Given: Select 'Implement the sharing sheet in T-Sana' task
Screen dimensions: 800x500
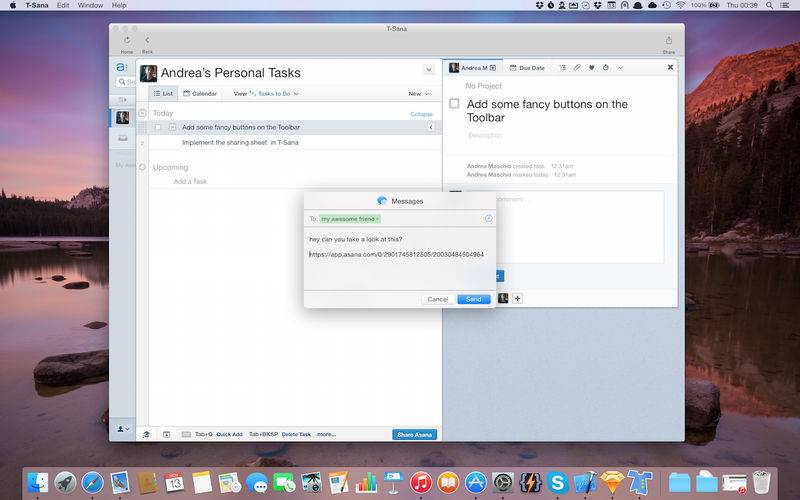Looking at the screenshot, I should [x=240, y=142].
